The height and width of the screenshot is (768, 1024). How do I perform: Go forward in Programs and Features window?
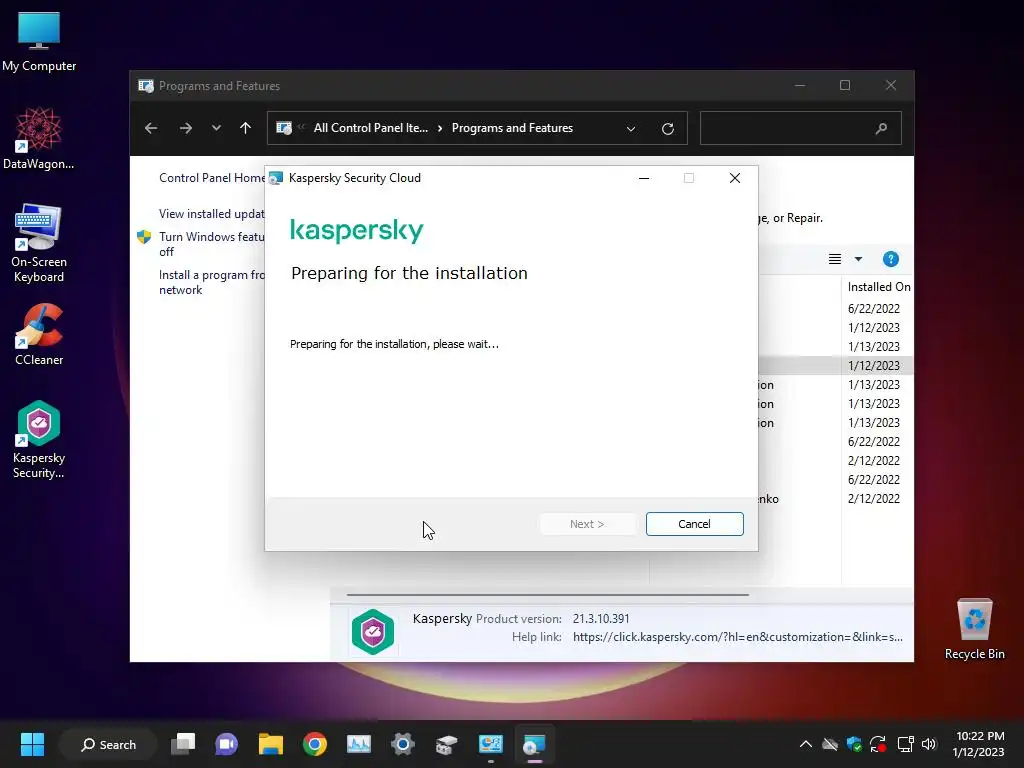click(185, 128)
